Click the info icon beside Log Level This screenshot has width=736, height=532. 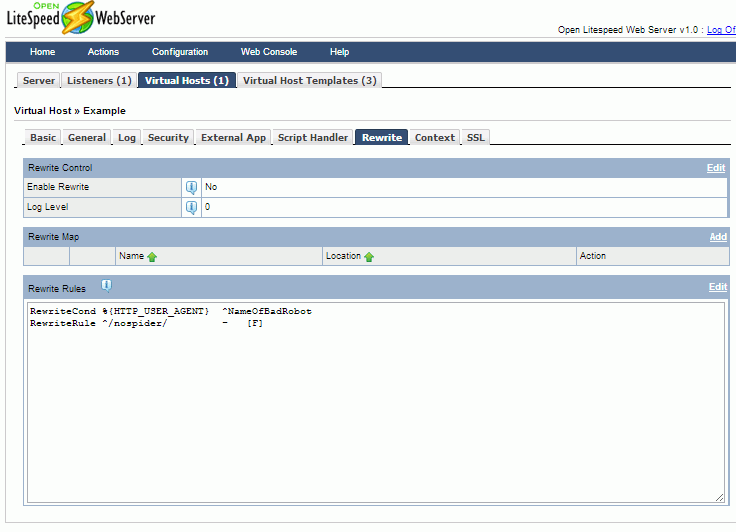pyautogui.click(x=191, y=207)
